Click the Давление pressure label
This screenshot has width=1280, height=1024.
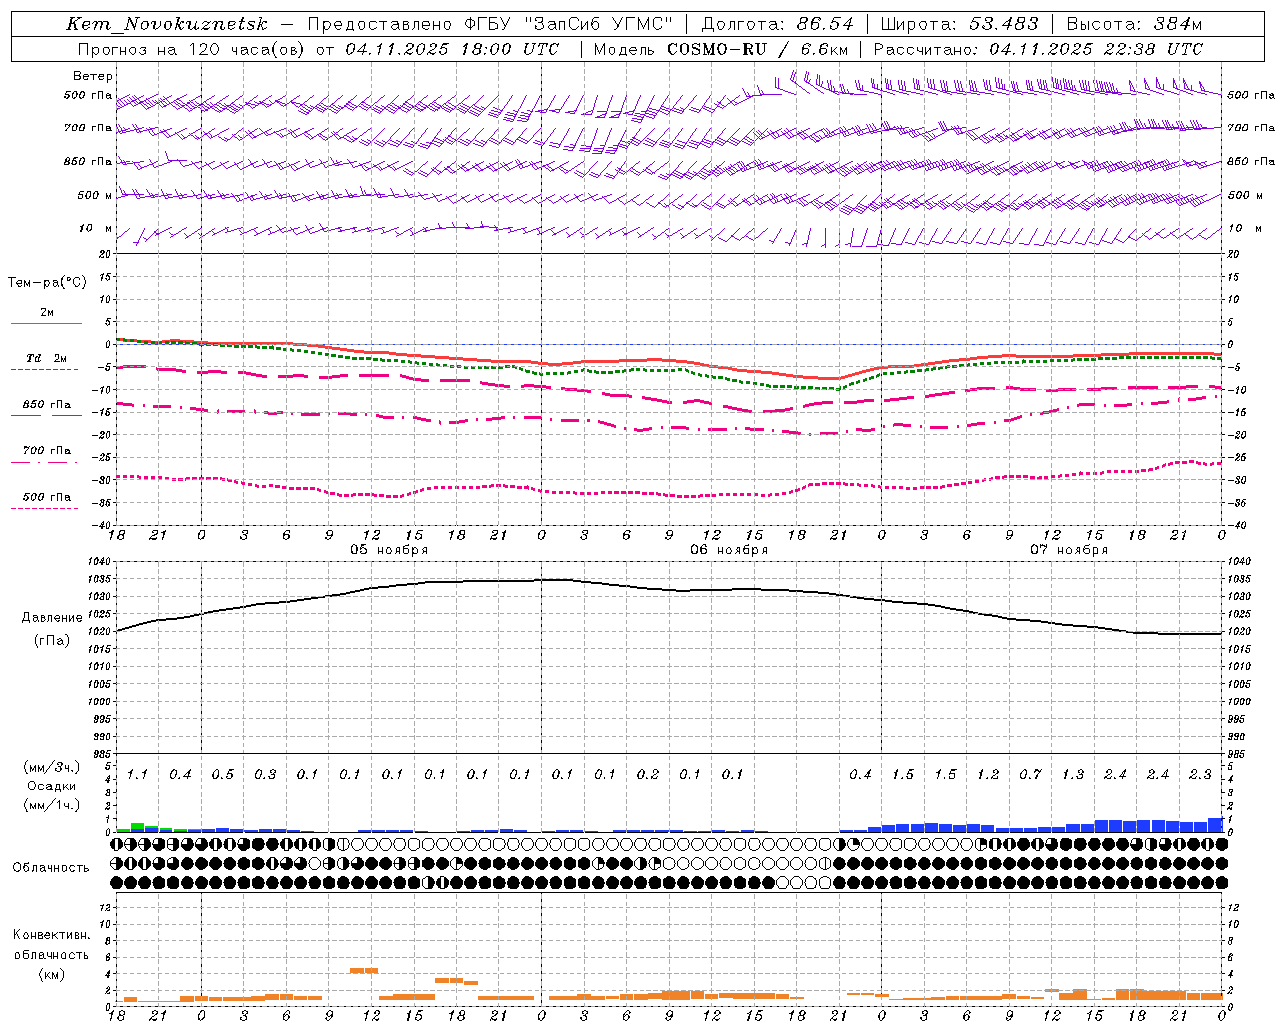pyautogui.click(x=52, y=618)
